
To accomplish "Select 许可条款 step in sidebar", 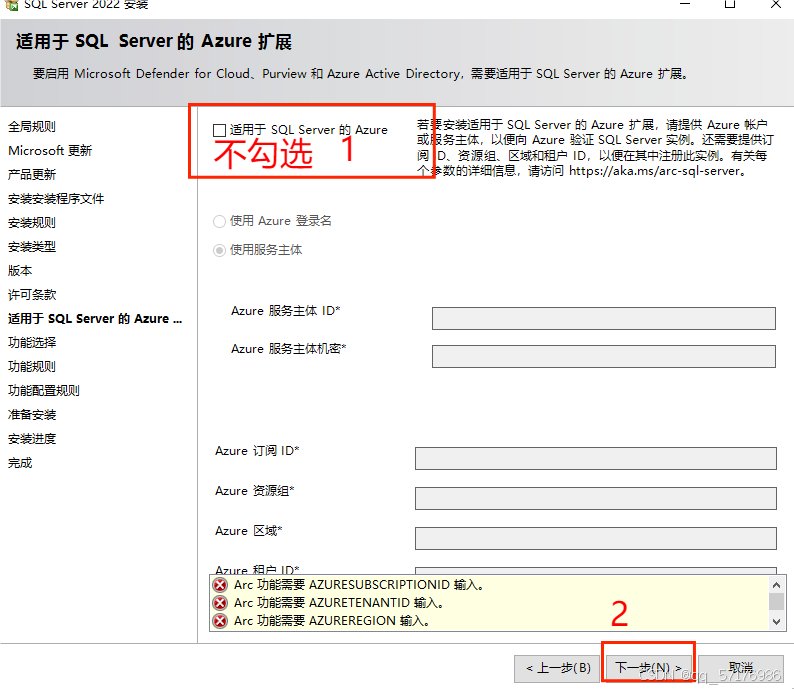I will [32, 295].
